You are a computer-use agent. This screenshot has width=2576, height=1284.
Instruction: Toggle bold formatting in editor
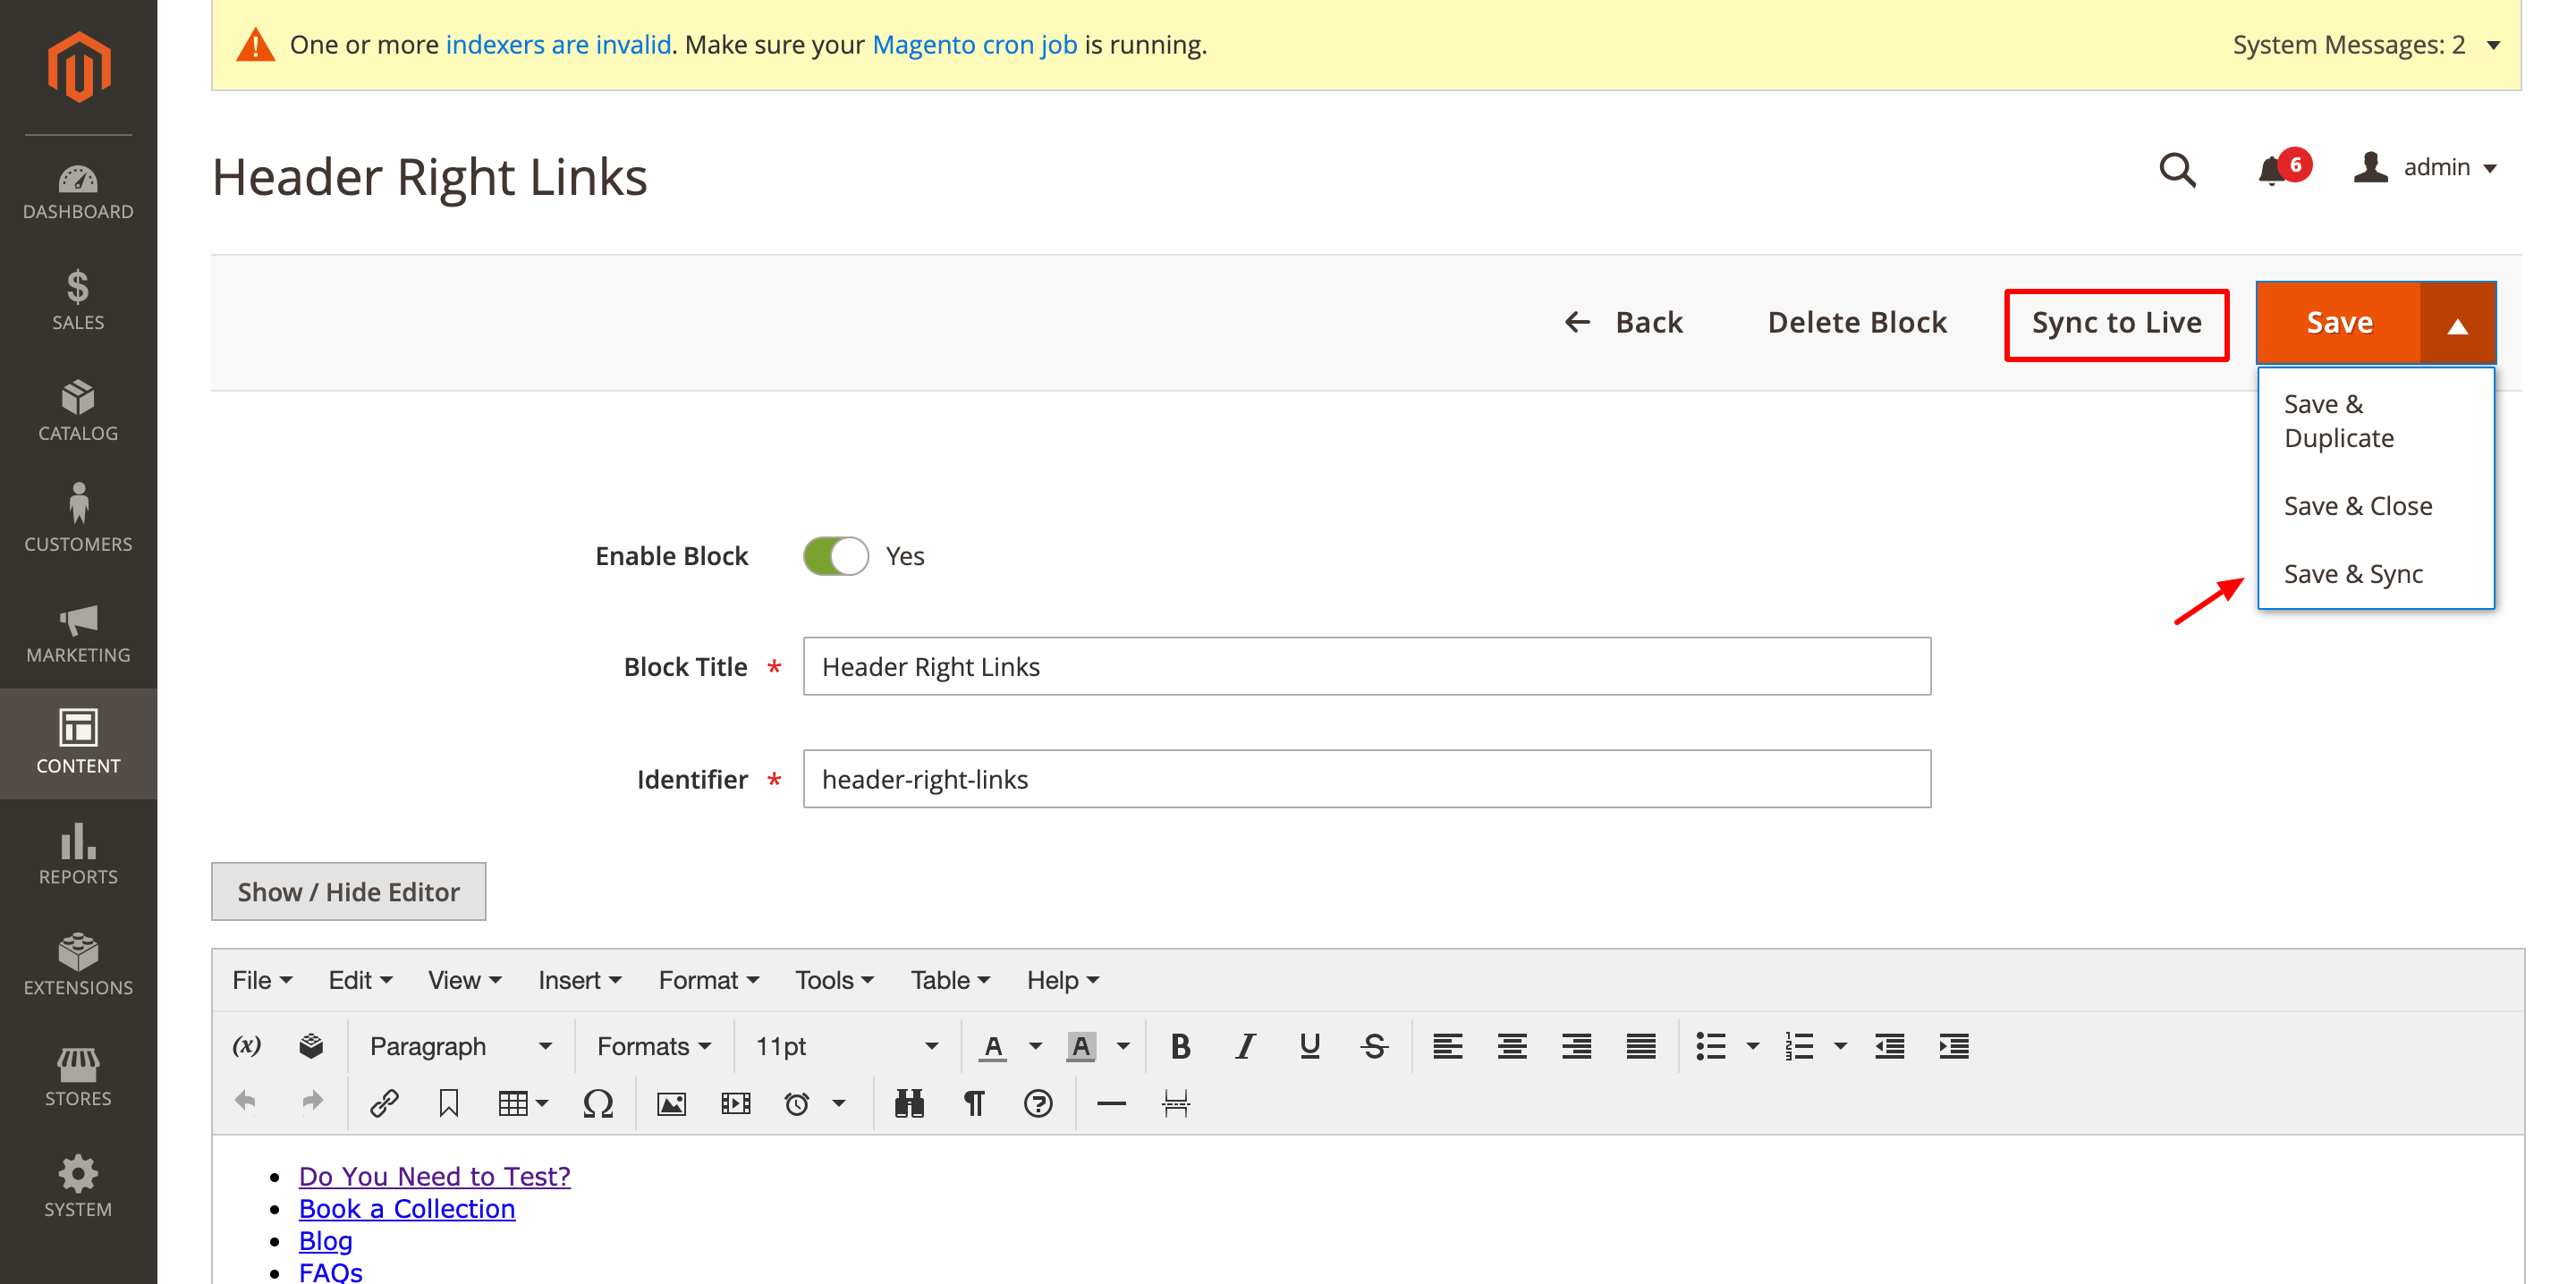pos(1180,1046)
